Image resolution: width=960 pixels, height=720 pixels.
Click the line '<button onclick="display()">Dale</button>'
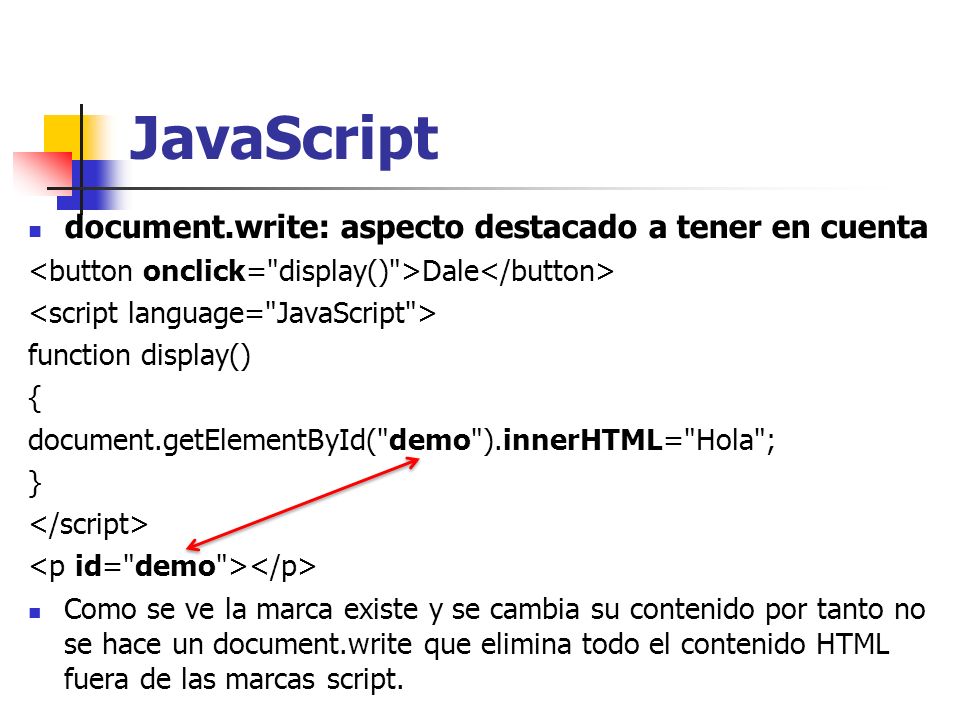point(321,271)
